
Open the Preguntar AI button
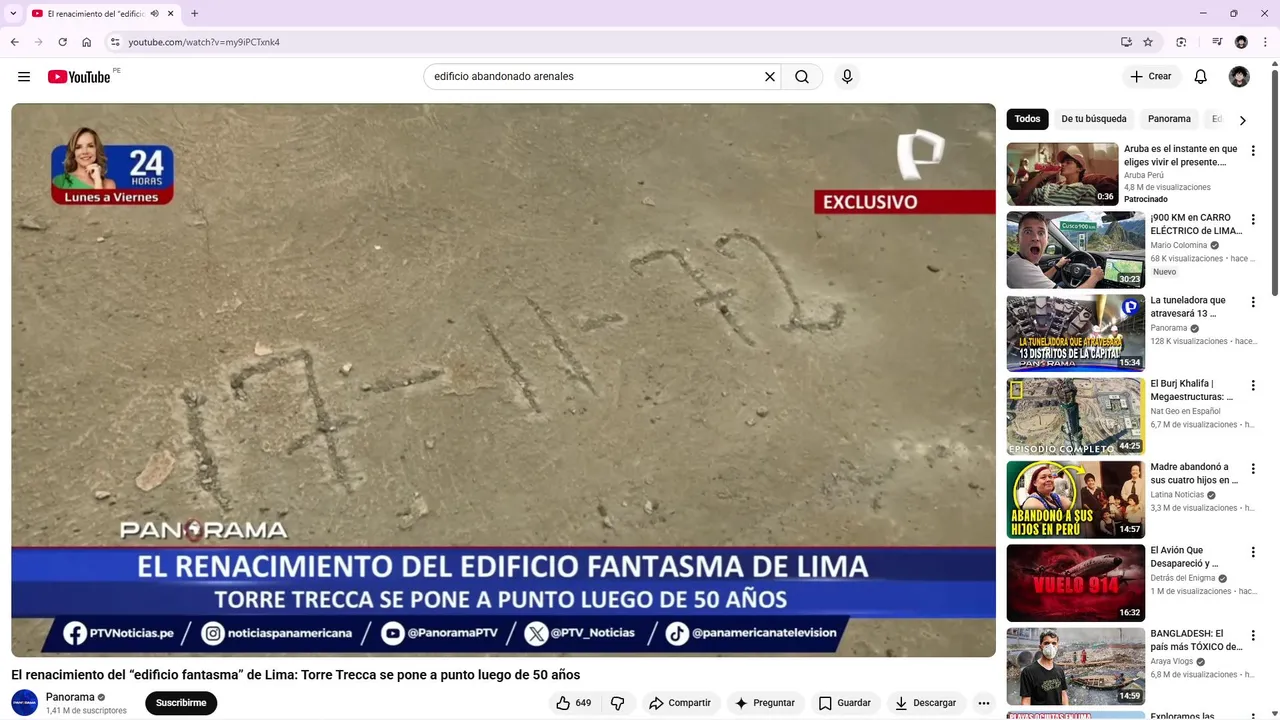764,703
